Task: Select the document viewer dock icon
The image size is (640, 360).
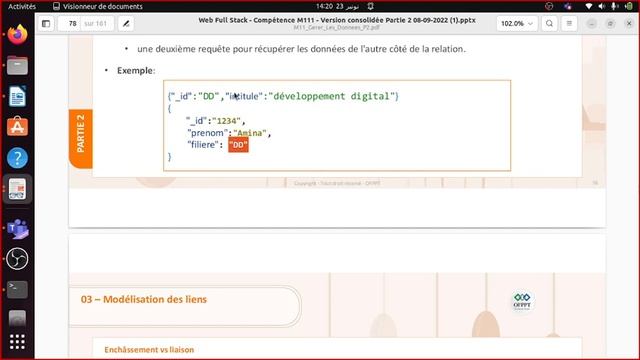Action: 17,189
